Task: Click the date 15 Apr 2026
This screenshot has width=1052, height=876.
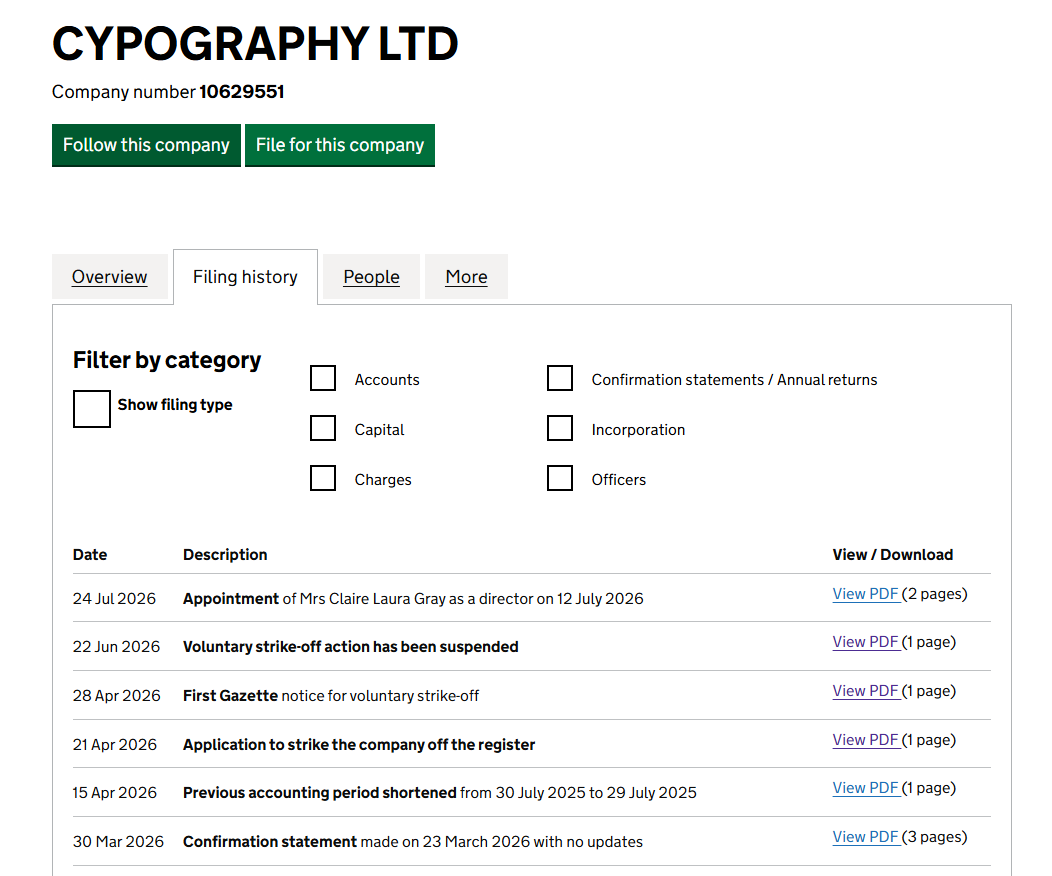Action: pos(115,793)
